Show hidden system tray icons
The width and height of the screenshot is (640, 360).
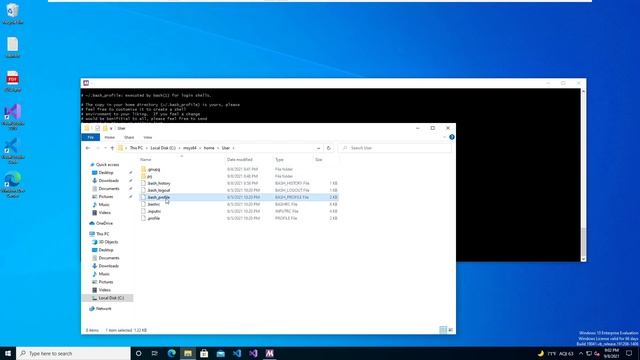581,353
